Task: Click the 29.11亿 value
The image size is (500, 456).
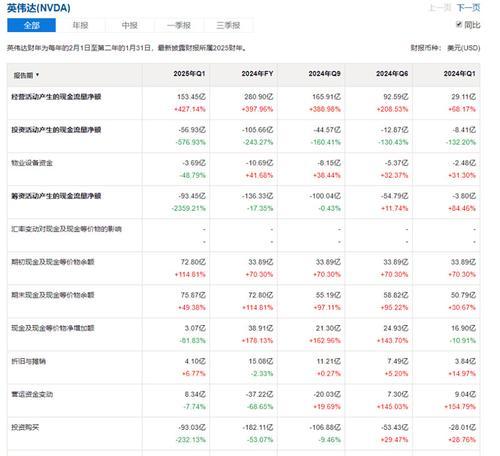Action: 463,97
